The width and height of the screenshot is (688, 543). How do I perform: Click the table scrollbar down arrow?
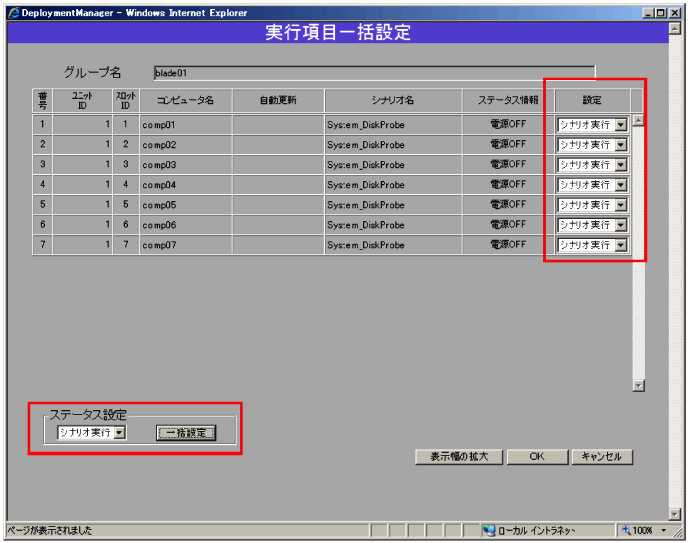point(638,386)
